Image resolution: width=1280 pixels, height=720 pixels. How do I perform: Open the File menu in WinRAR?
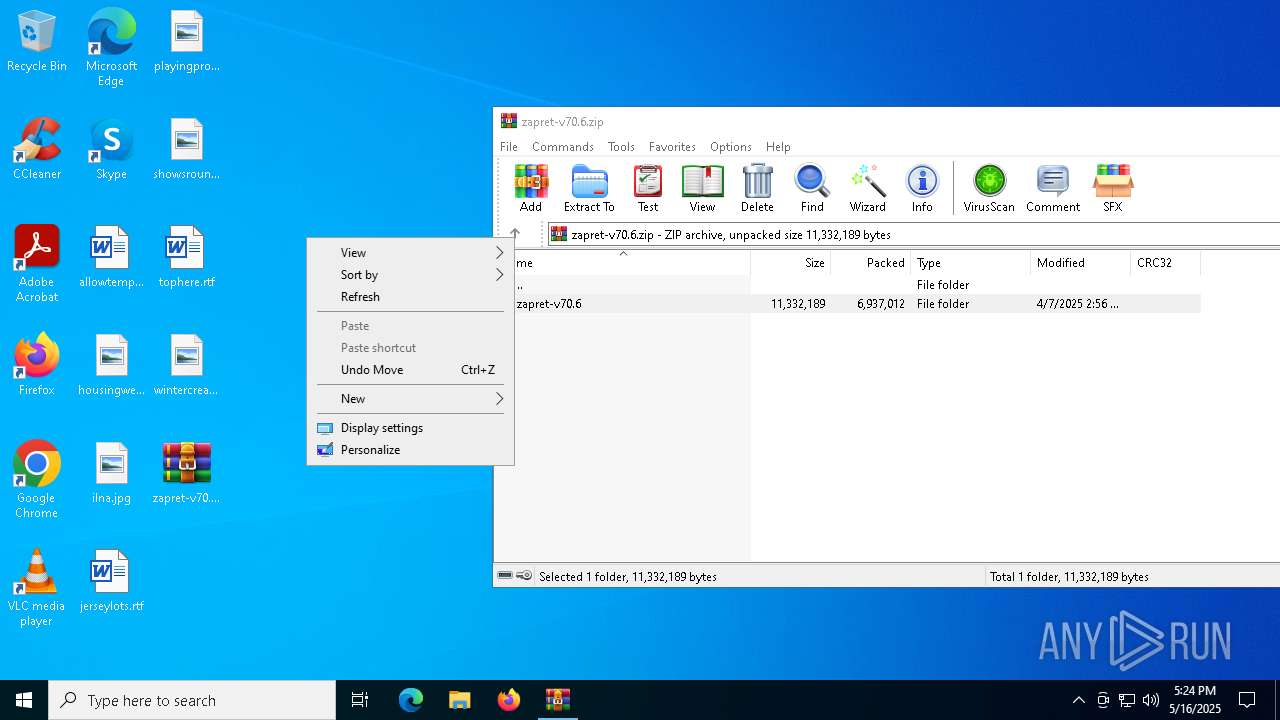(509, 146)
